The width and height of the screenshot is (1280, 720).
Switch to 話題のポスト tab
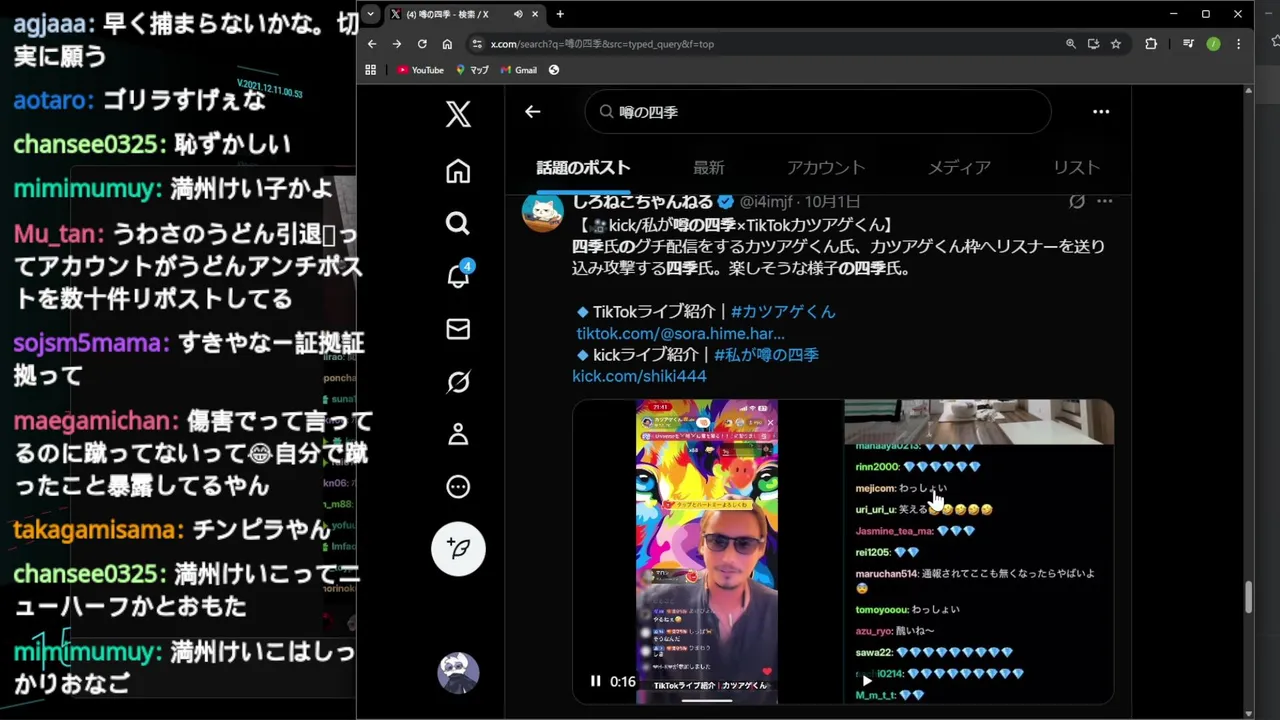pyautogui.click(x=583, y=168)
